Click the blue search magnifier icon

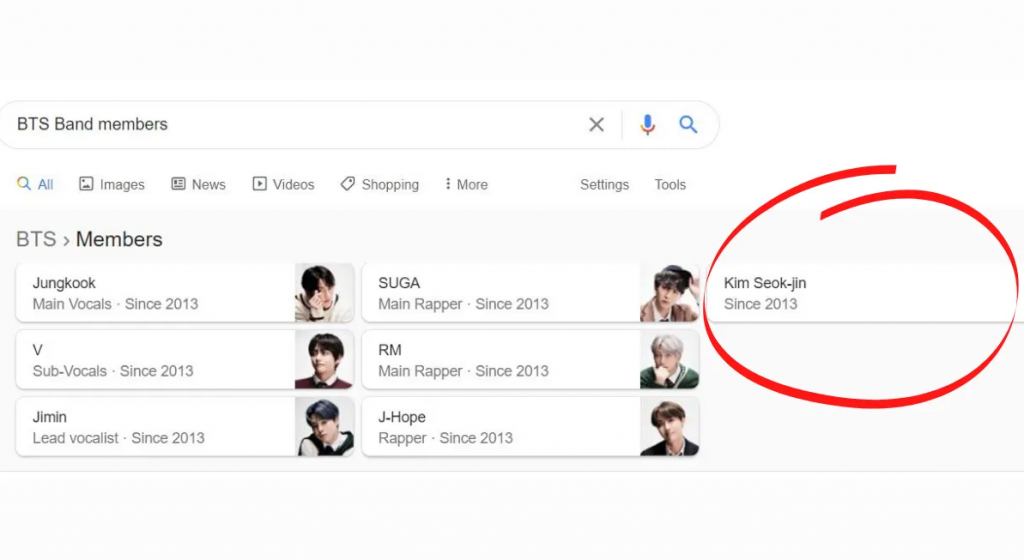[x=688, y=124]
